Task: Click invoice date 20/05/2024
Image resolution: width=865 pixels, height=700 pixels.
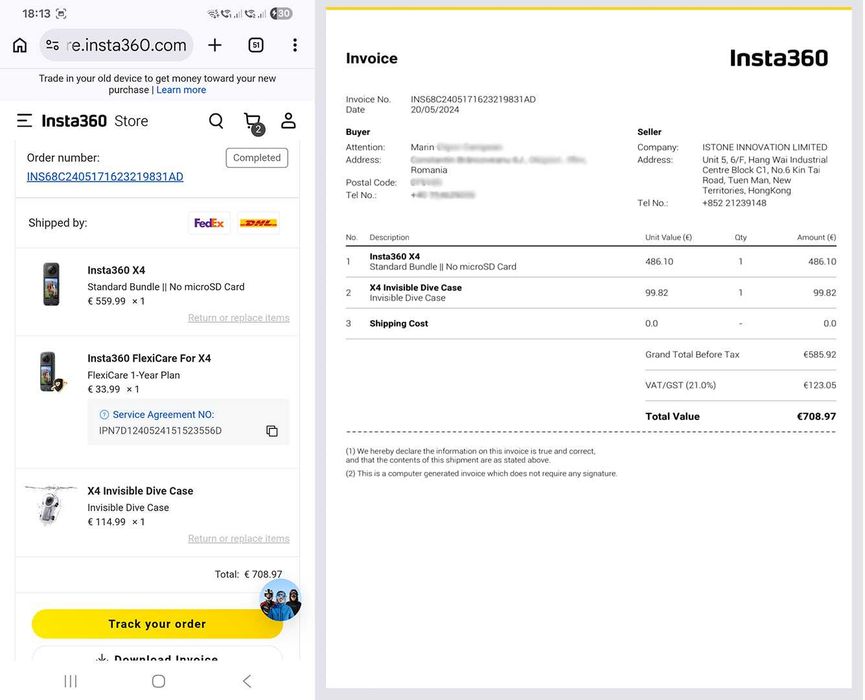Action: pos(435,110)
